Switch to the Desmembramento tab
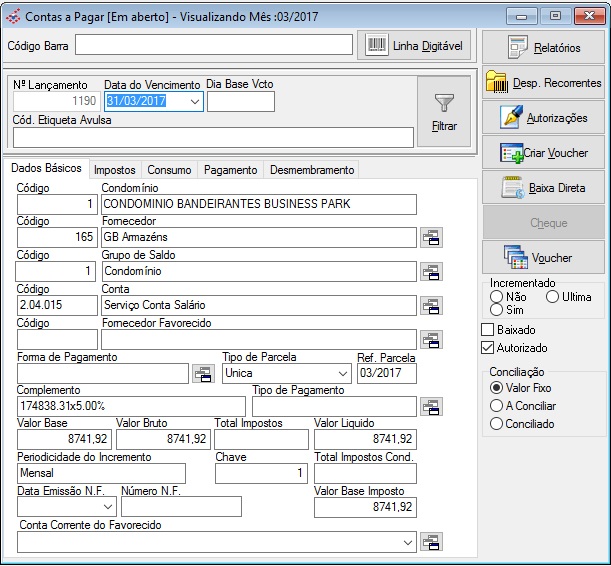Image resolution: width=611 pixels, height=566 pixels. pos(311,170)
